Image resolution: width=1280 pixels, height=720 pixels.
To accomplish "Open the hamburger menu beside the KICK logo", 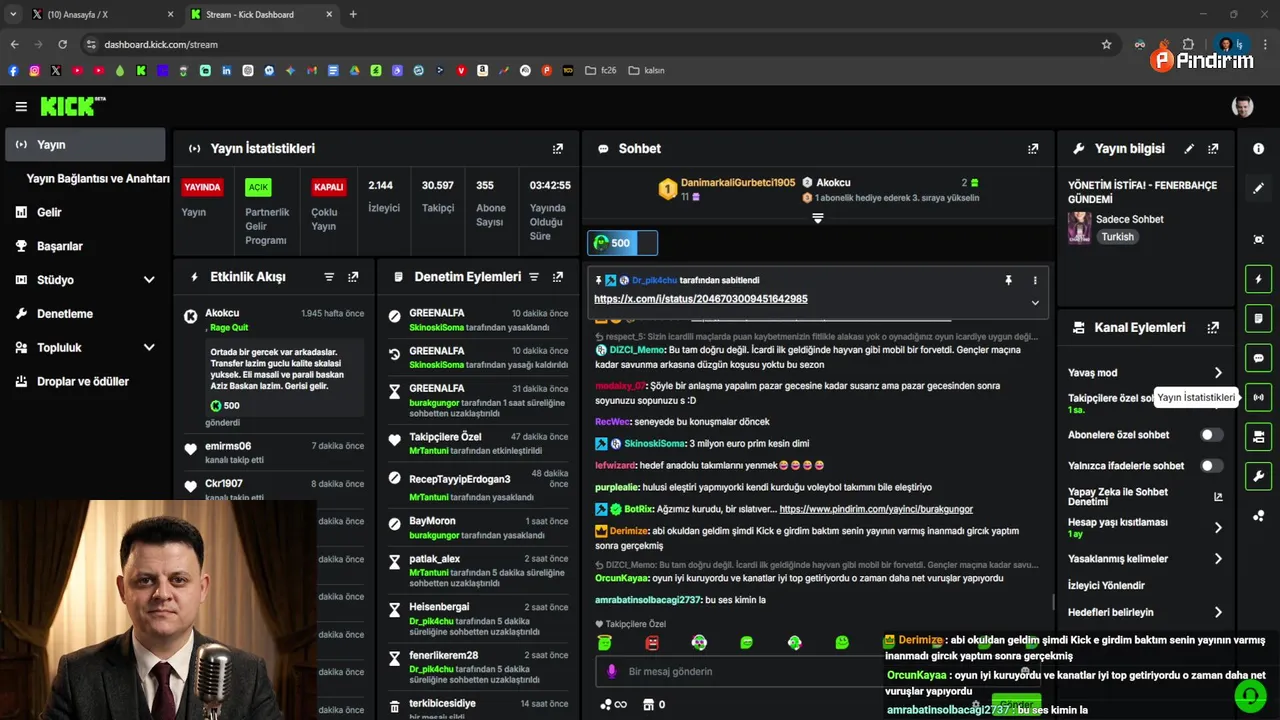I will tap(21, 106).
